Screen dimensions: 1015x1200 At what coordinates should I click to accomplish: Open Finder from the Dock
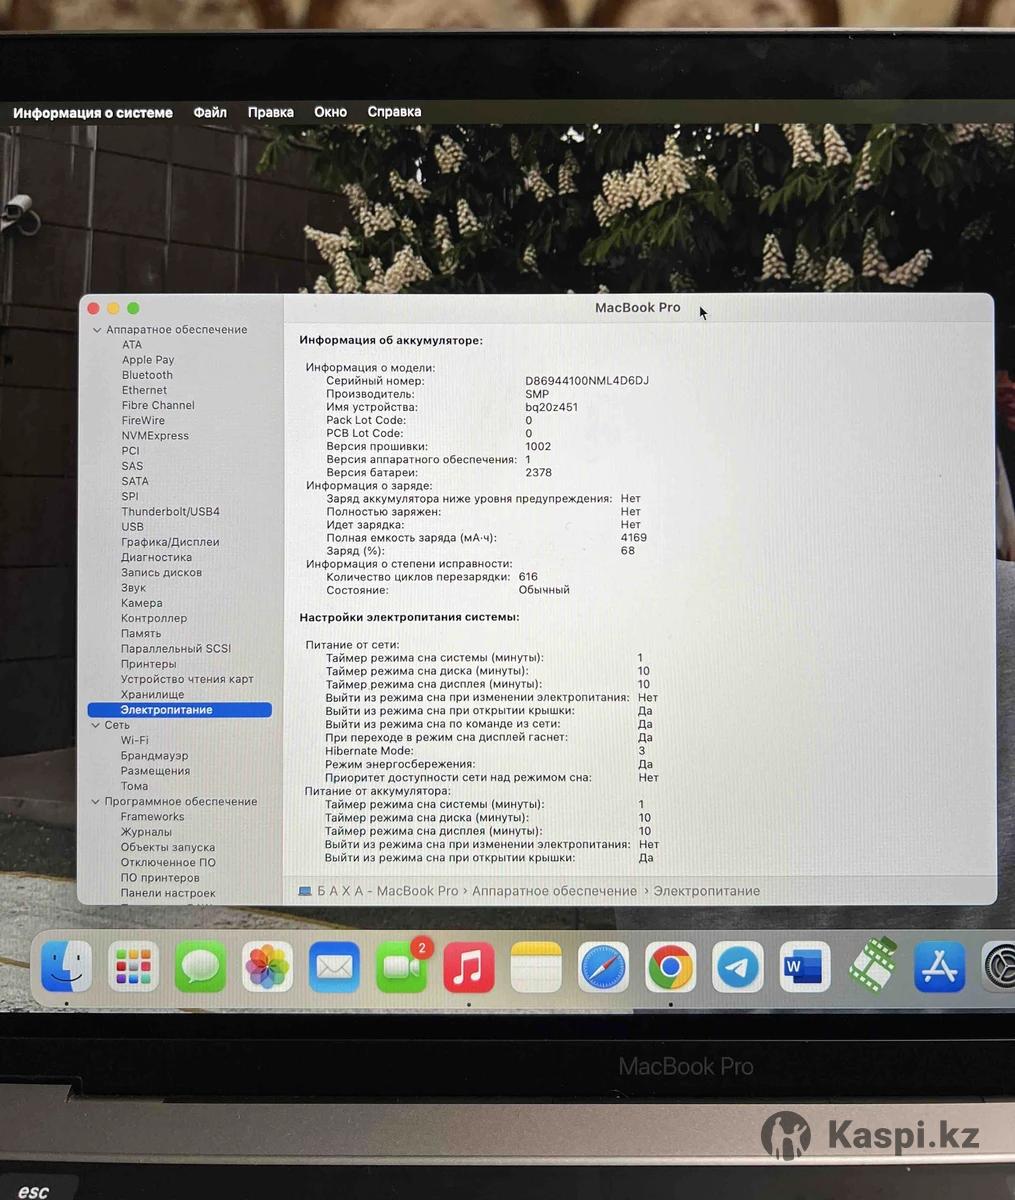tap(66, 966)
